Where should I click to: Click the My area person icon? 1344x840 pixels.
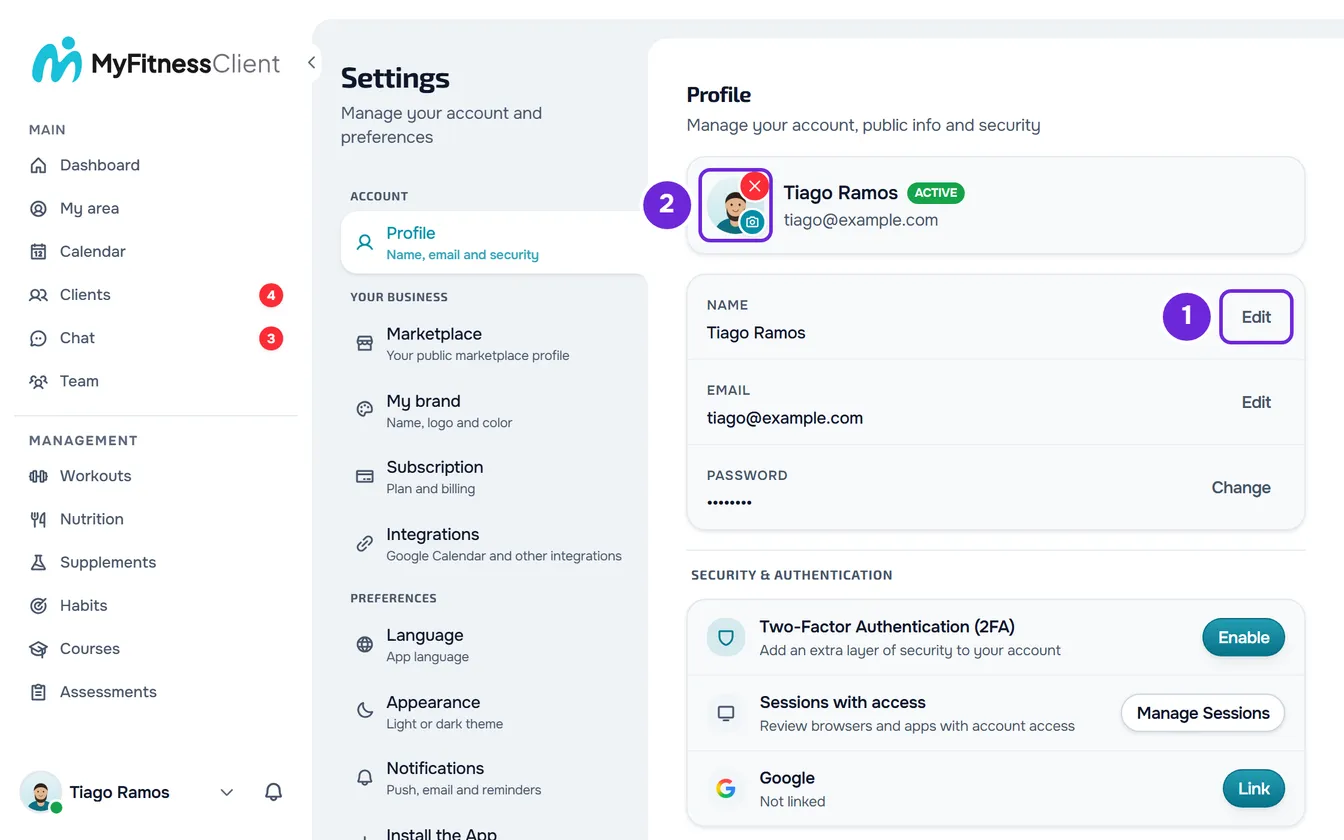click(x=38, y=208)
